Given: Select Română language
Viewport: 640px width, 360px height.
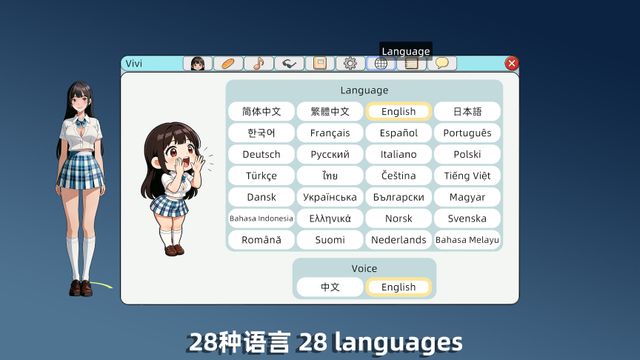Looking at the screenshot, I should click(261, 240).
